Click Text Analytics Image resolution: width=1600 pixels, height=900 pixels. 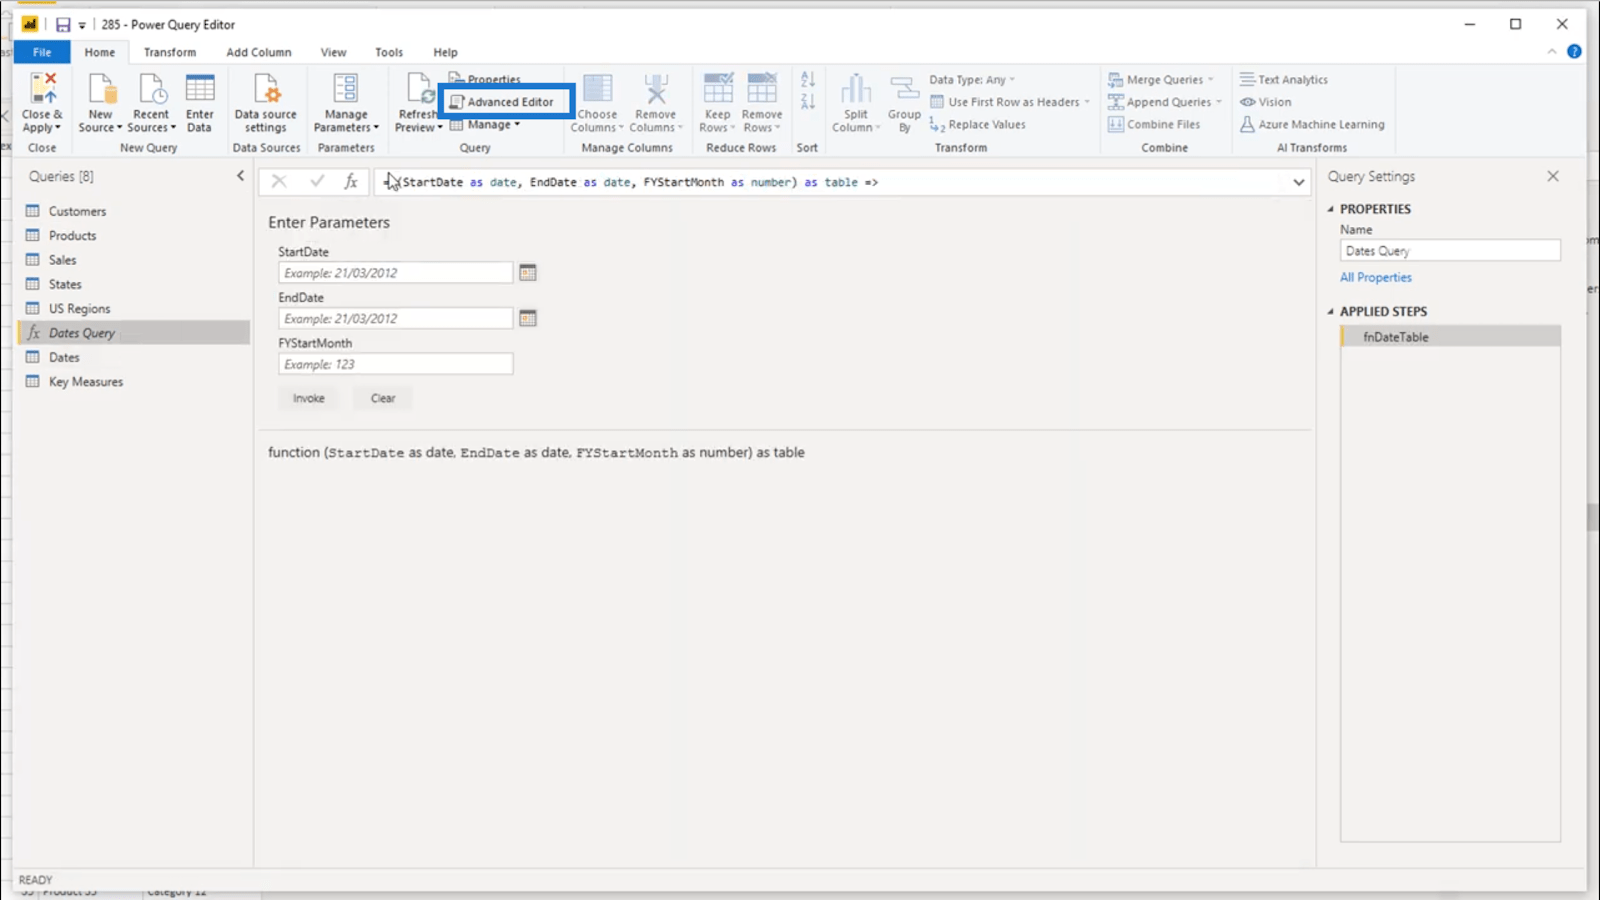tap(1284, 80)
